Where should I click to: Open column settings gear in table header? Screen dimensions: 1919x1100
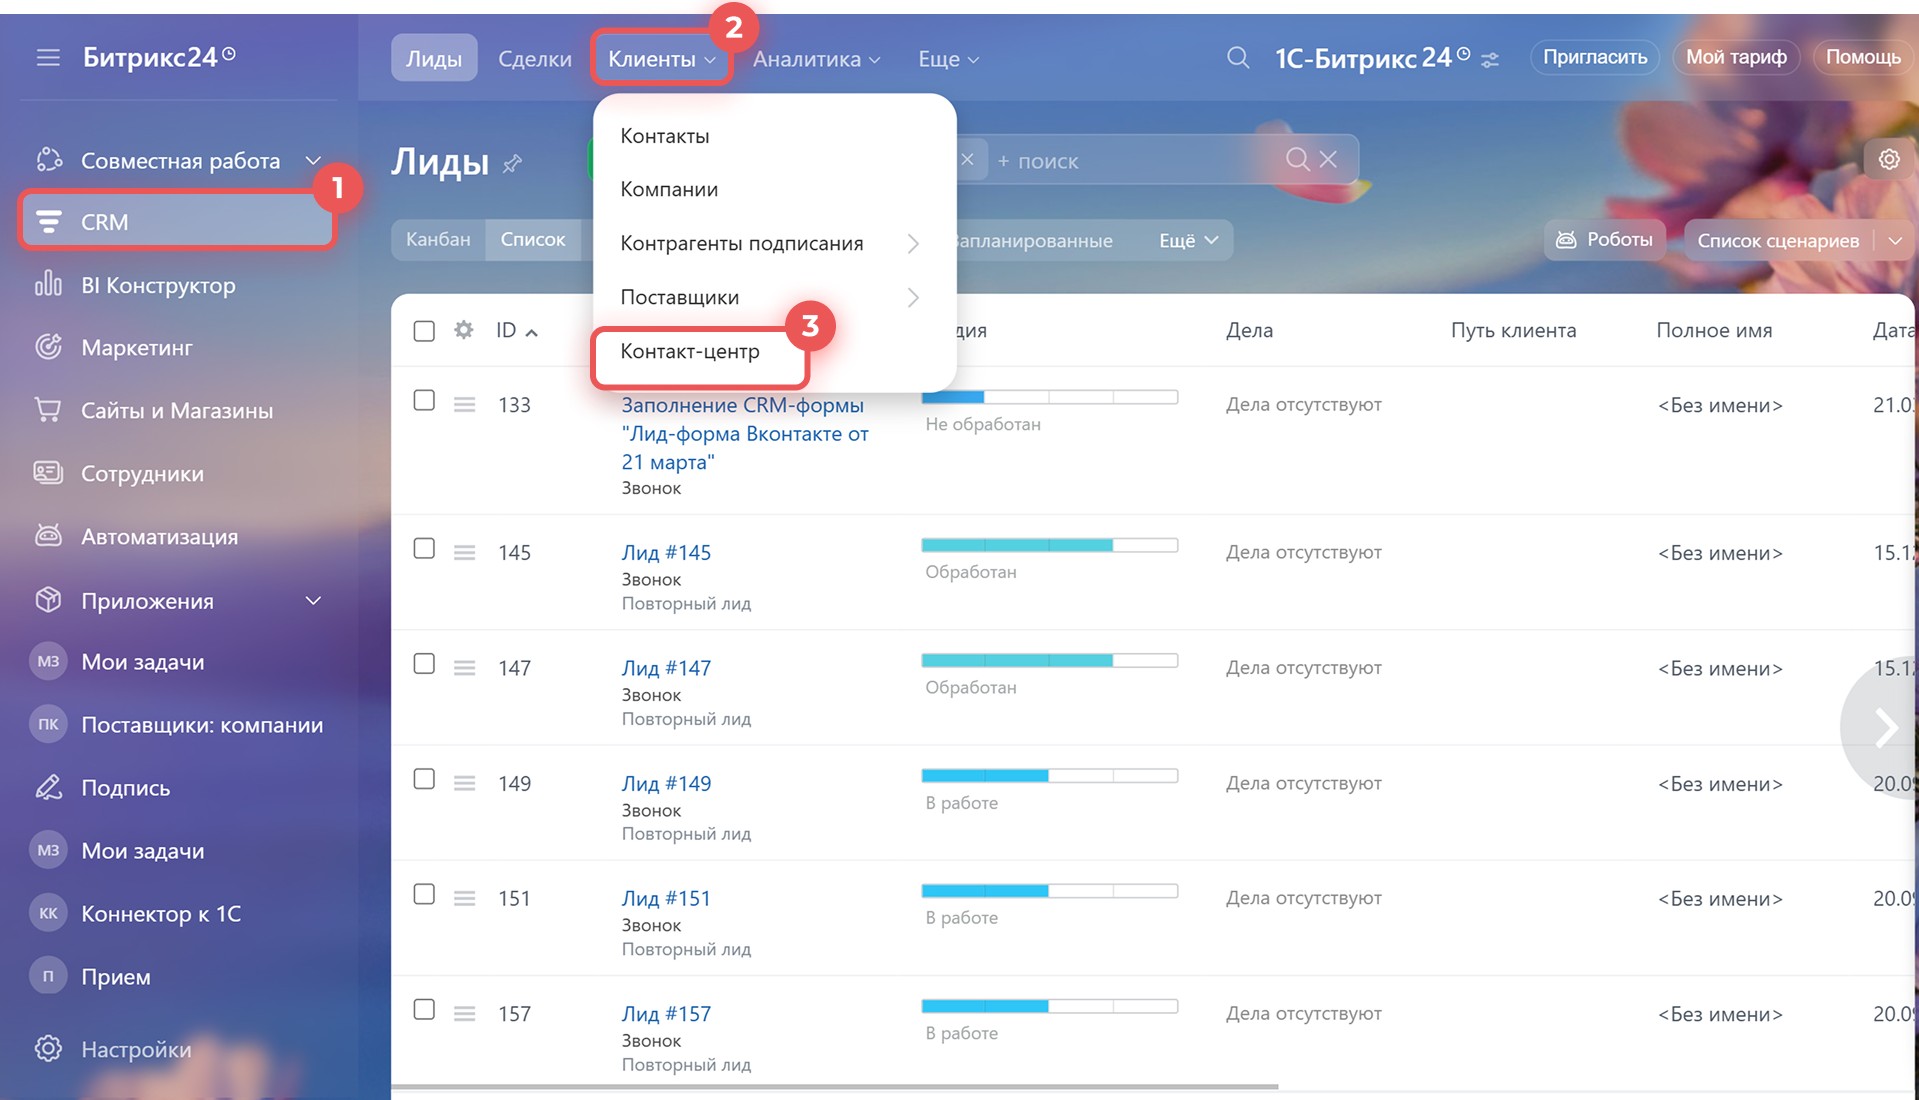coord(463,330)
